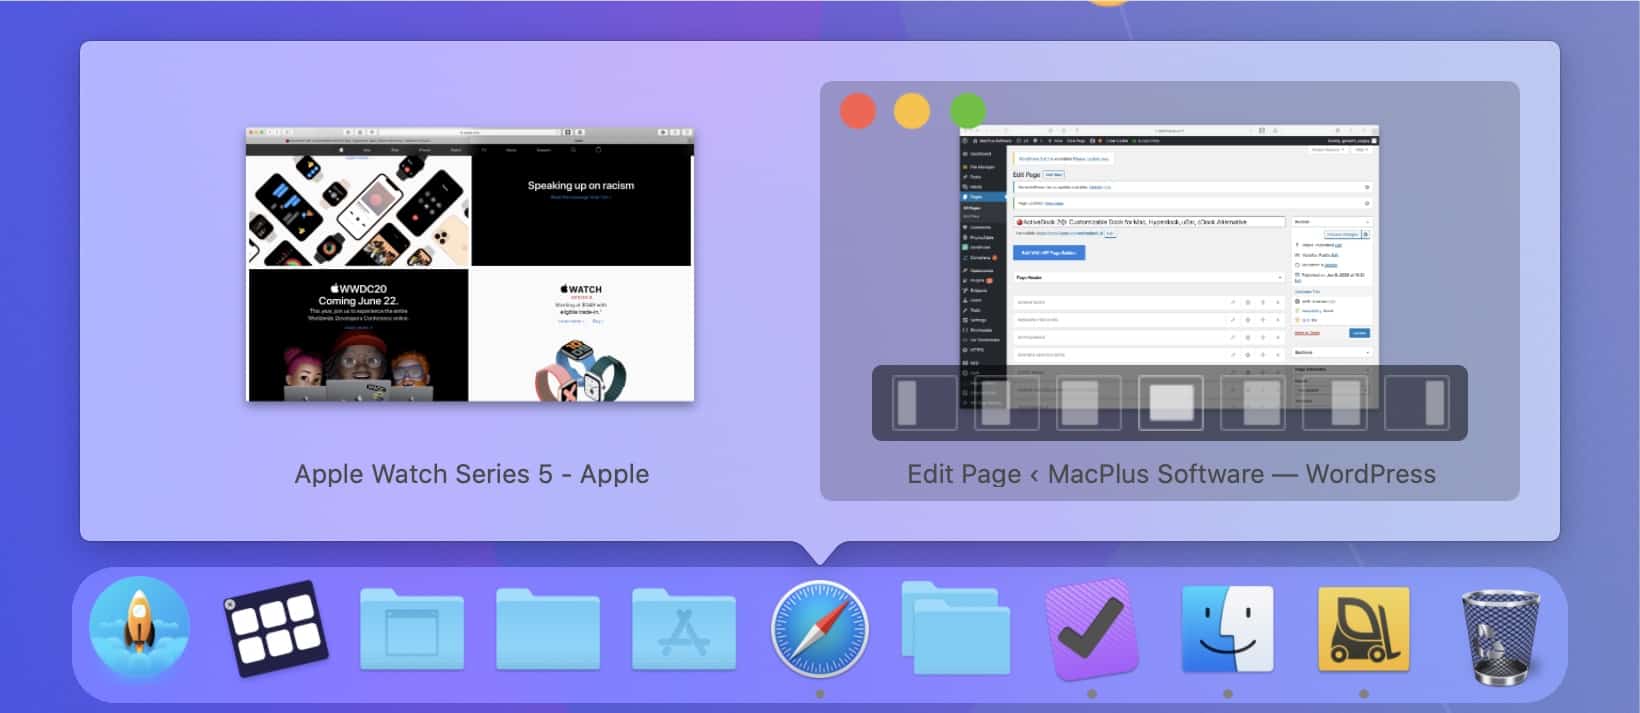Screen dimensions: 1640x713
Task: Click green zoom button on WordPress preview
Action: pyautogui.click(x=968, y=111)
